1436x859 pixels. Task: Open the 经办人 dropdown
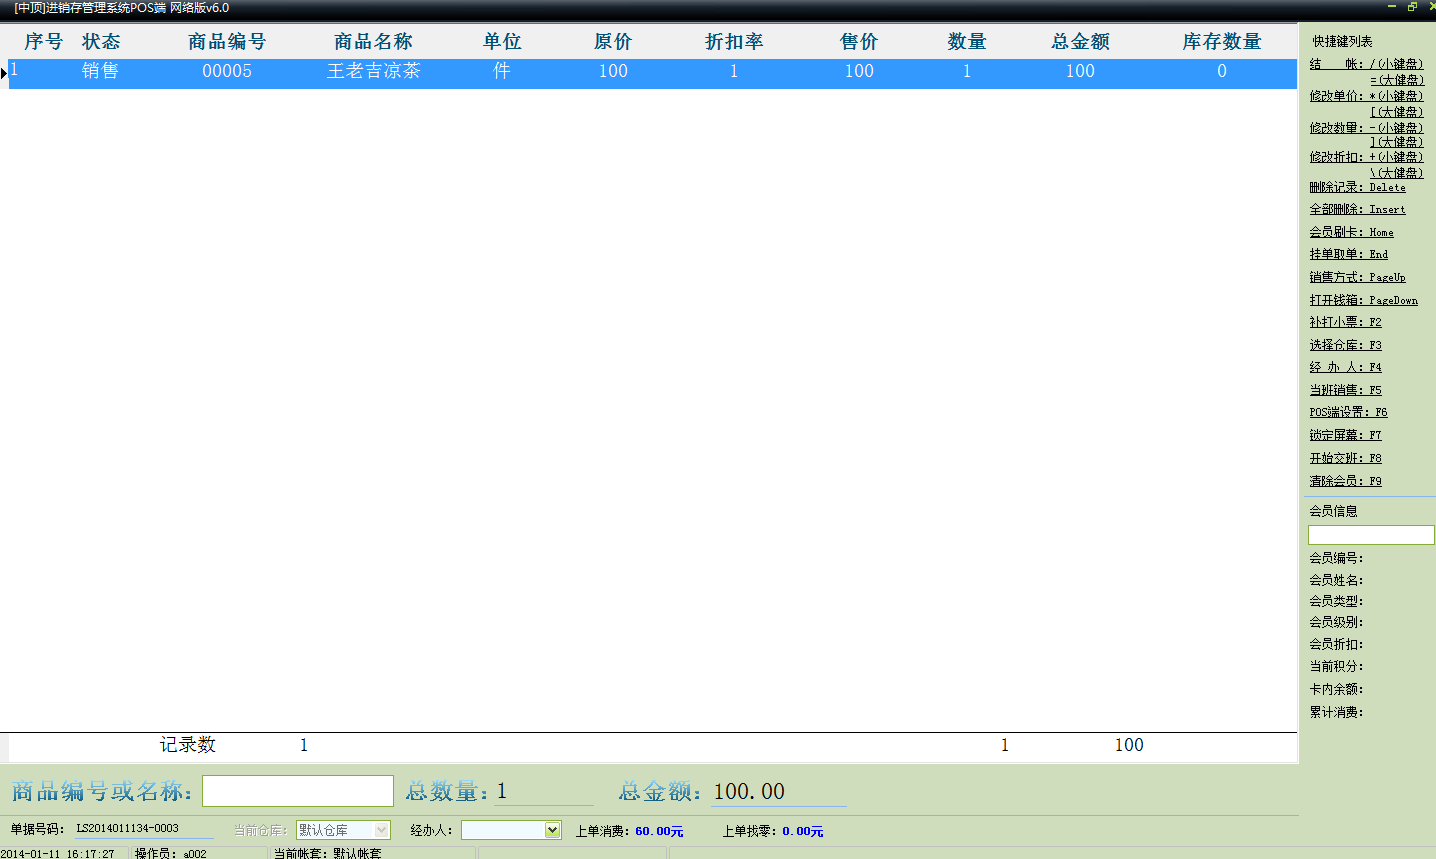click(552, 830)
